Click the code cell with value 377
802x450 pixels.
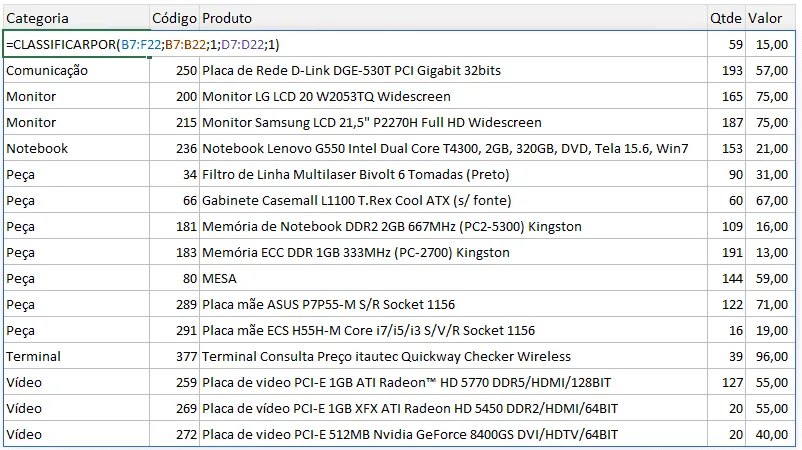pos(174,356)
